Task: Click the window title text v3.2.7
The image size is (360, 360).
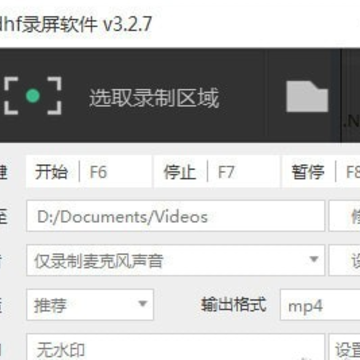Action: (x=127, y=24)
